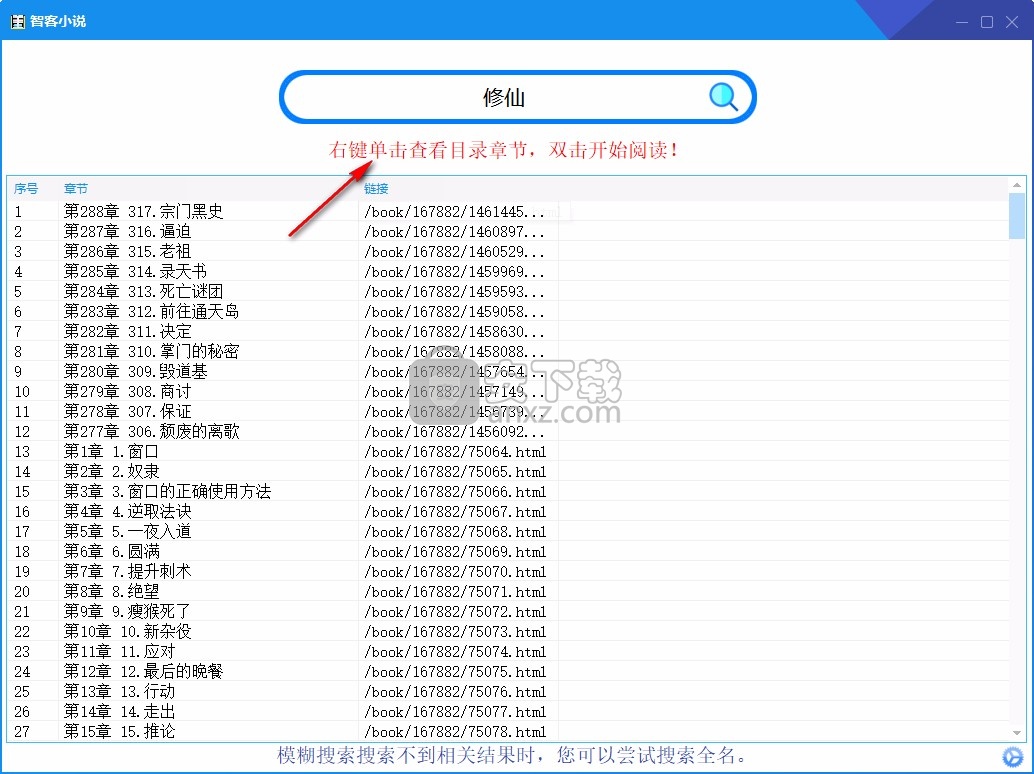Select chapter 第285章 314.录天书
Screen dimensions: 1034x774
(135, 271)
